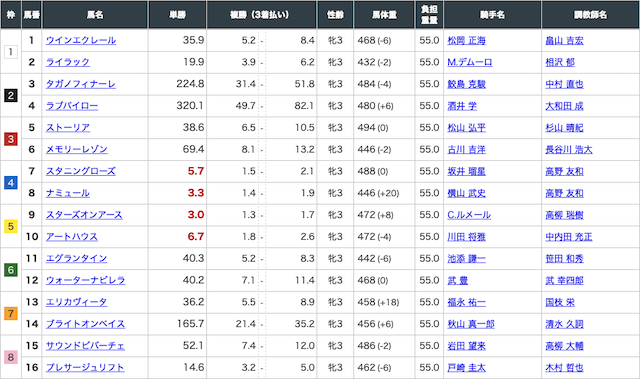Image resolution: width=640 pixels, height=379 pixels.
Task: Open trainer link 中内田 充正
Action: [569, 237]
